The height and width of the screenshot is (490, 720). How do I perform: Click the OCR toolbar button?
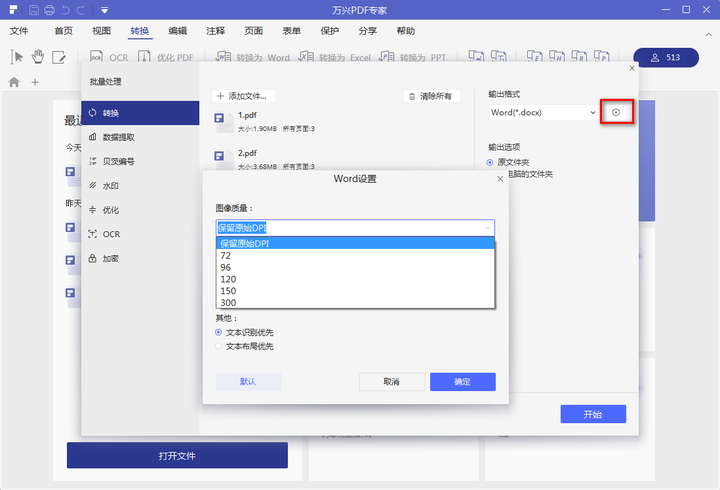(109, 57)
